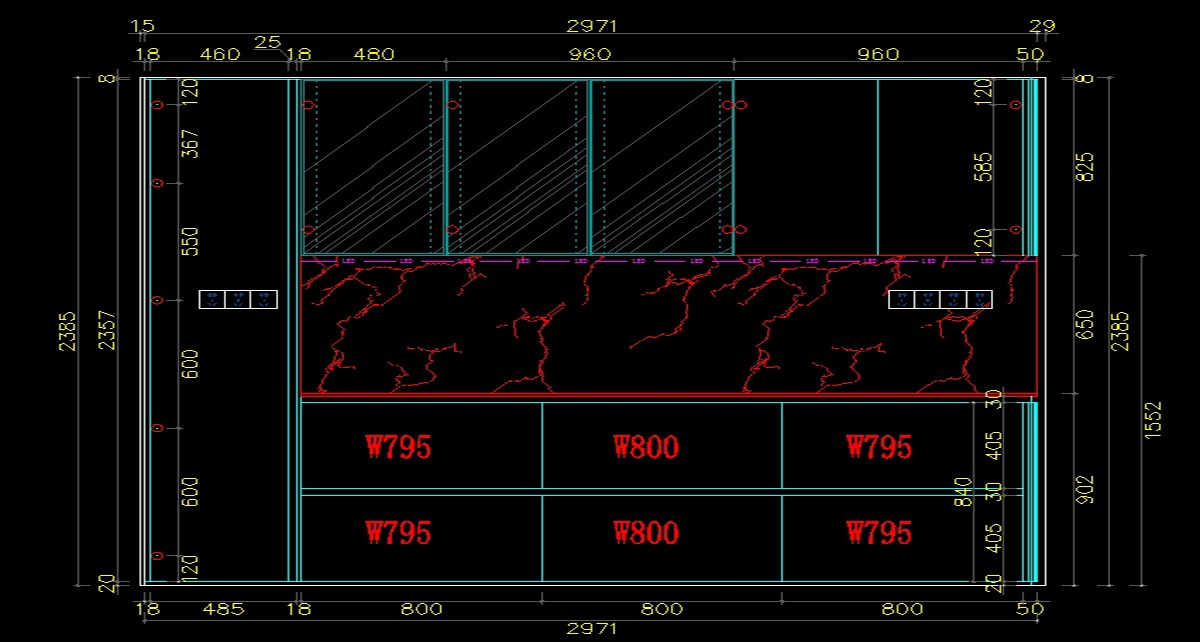The width and height of the screenshot is (1200, 642).
Task: Click the 1552 vertical dimension text
Action: pyautogui.click(x=1154, y=419)
